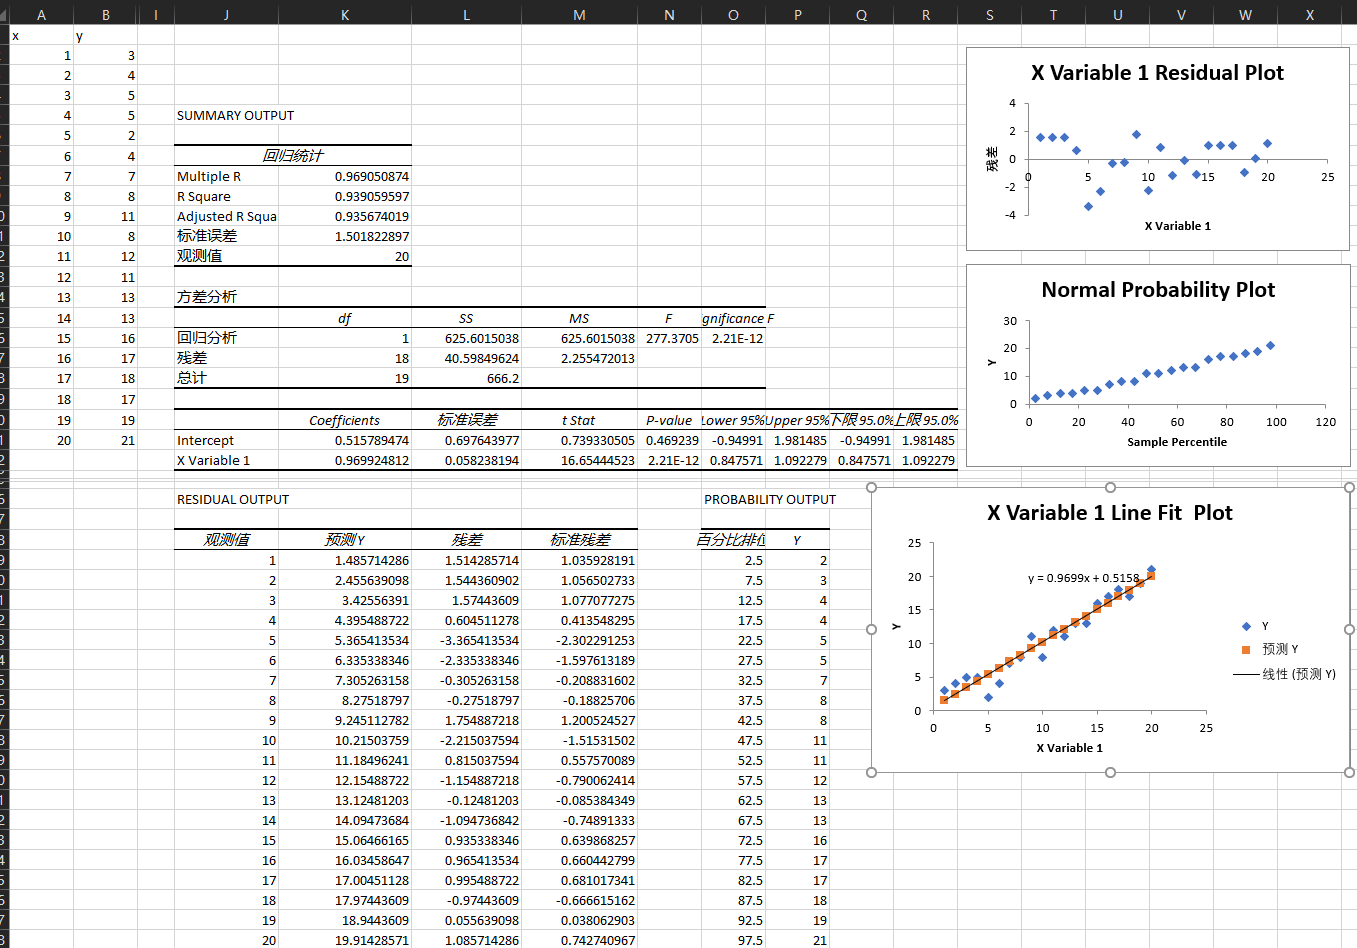
Task: Click the y header cell in column B
Action: coord(106,35)
